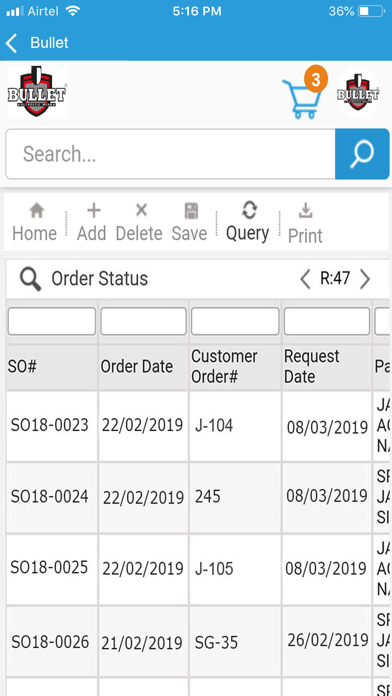Go to Home in the toolbar

tap(35, 223)
